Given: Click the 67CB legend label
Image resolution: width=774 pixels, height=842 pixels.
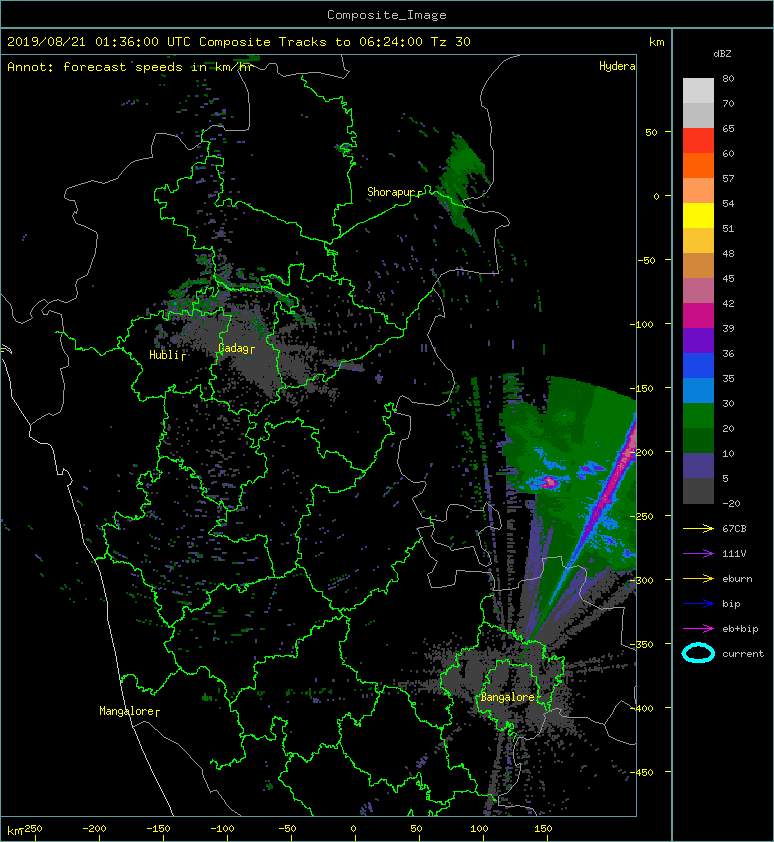Looking at the screenshot, I should tap(734, 529).
